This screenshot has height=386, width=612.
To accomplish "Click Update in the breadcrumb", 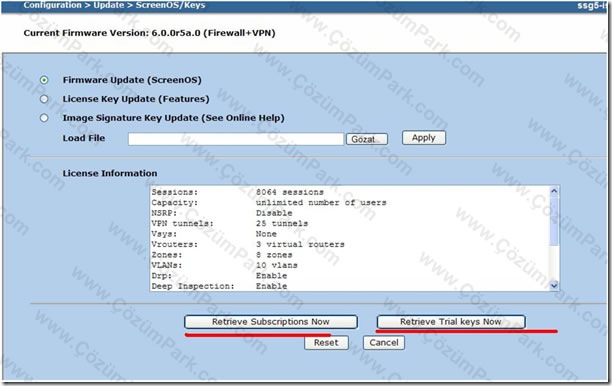I will click(109, 5).
